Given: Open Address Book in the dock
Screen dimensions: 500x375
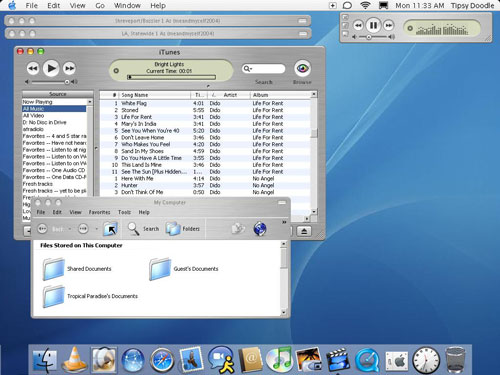Looking at the screenshot, I should (250, 360).
